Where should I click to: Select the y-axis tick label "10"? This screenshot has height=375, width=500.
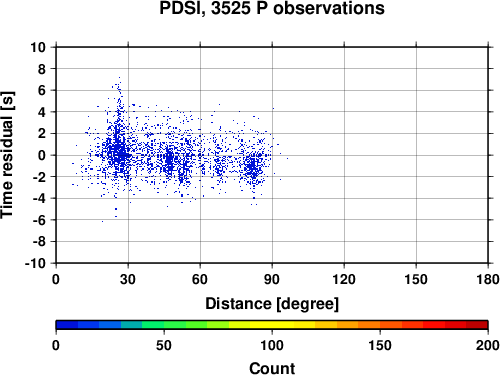click(38, 47)
